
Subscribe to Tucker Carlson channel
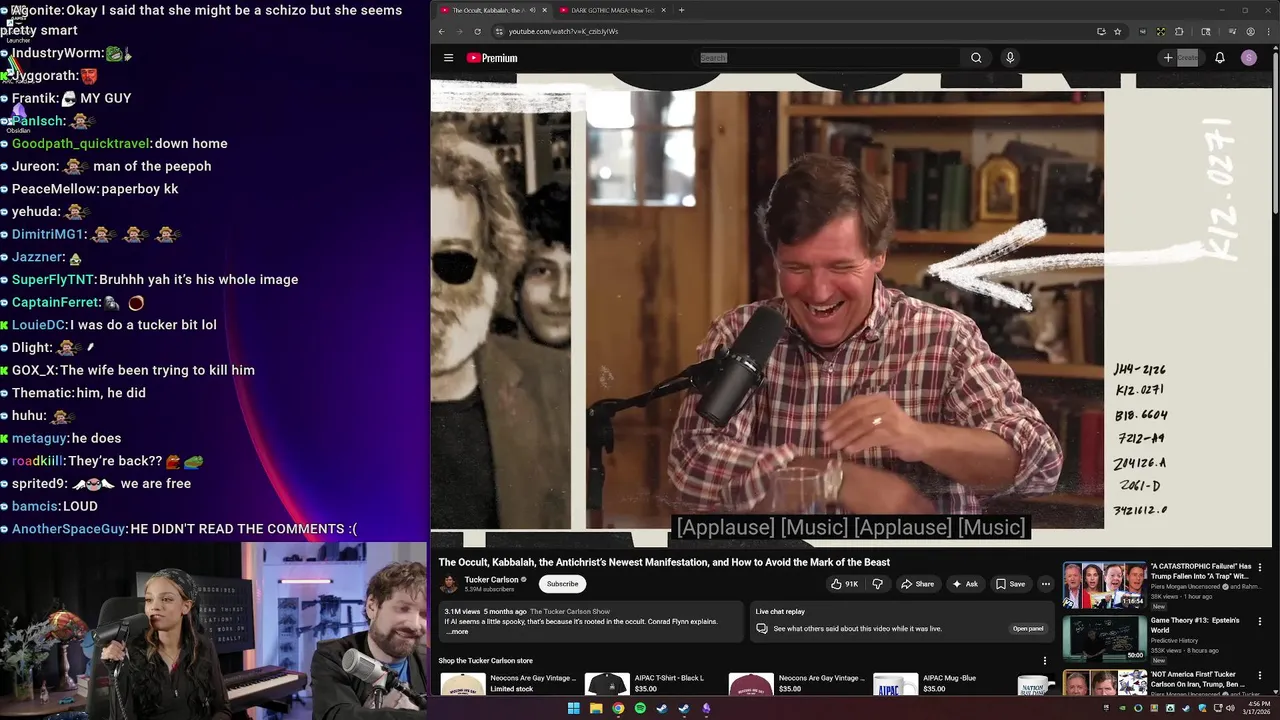[562, 584]
